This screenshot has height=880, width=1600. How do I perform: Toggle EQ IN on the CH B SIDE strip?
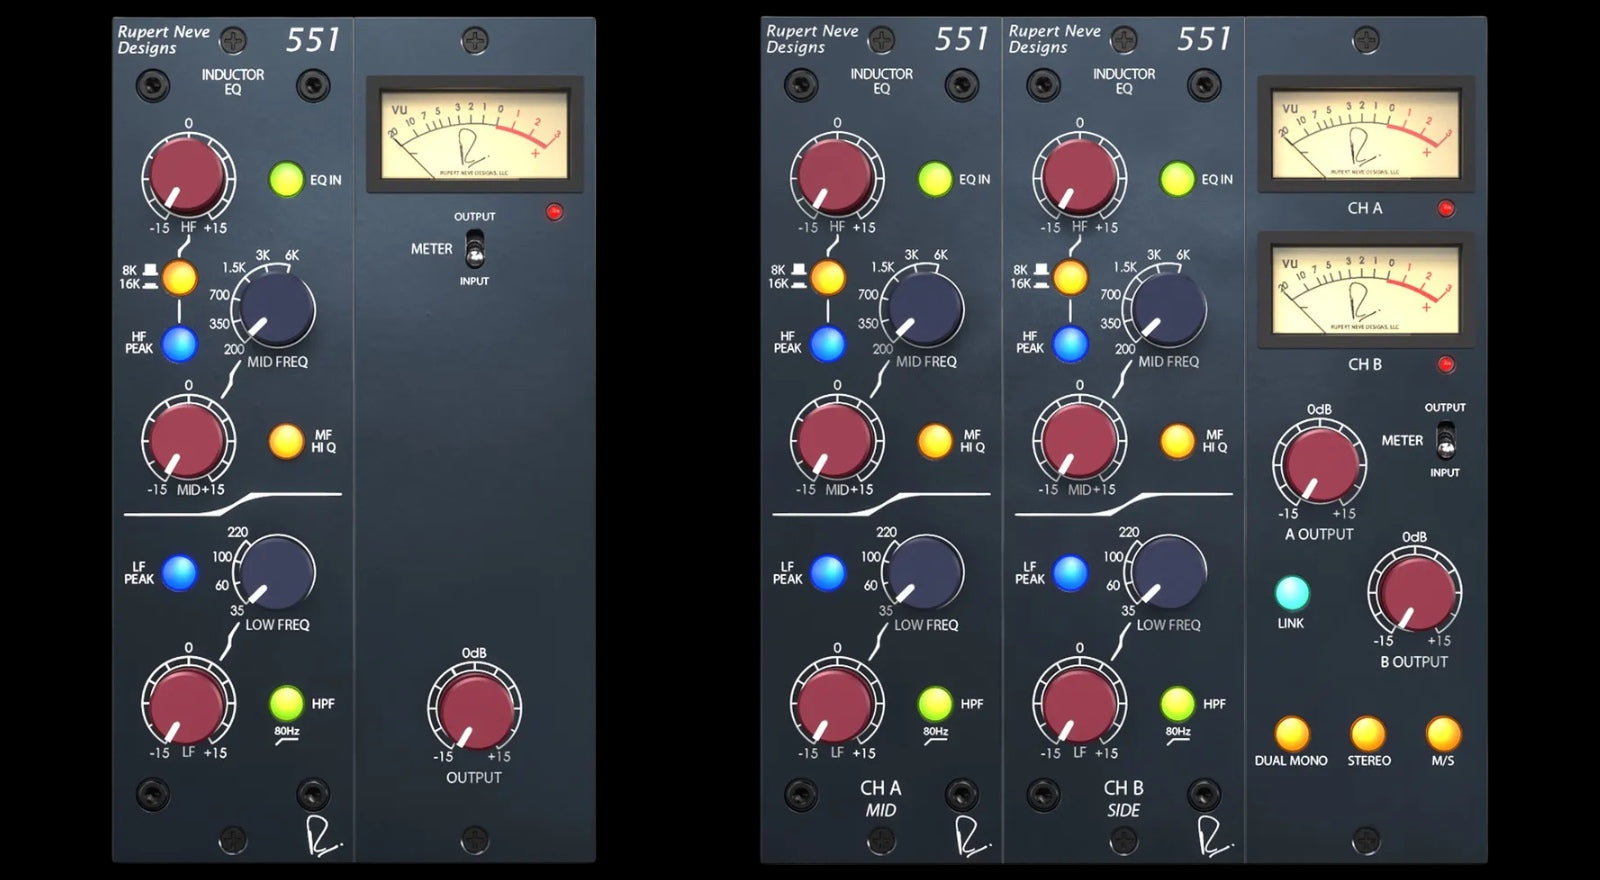point(1177,180)
